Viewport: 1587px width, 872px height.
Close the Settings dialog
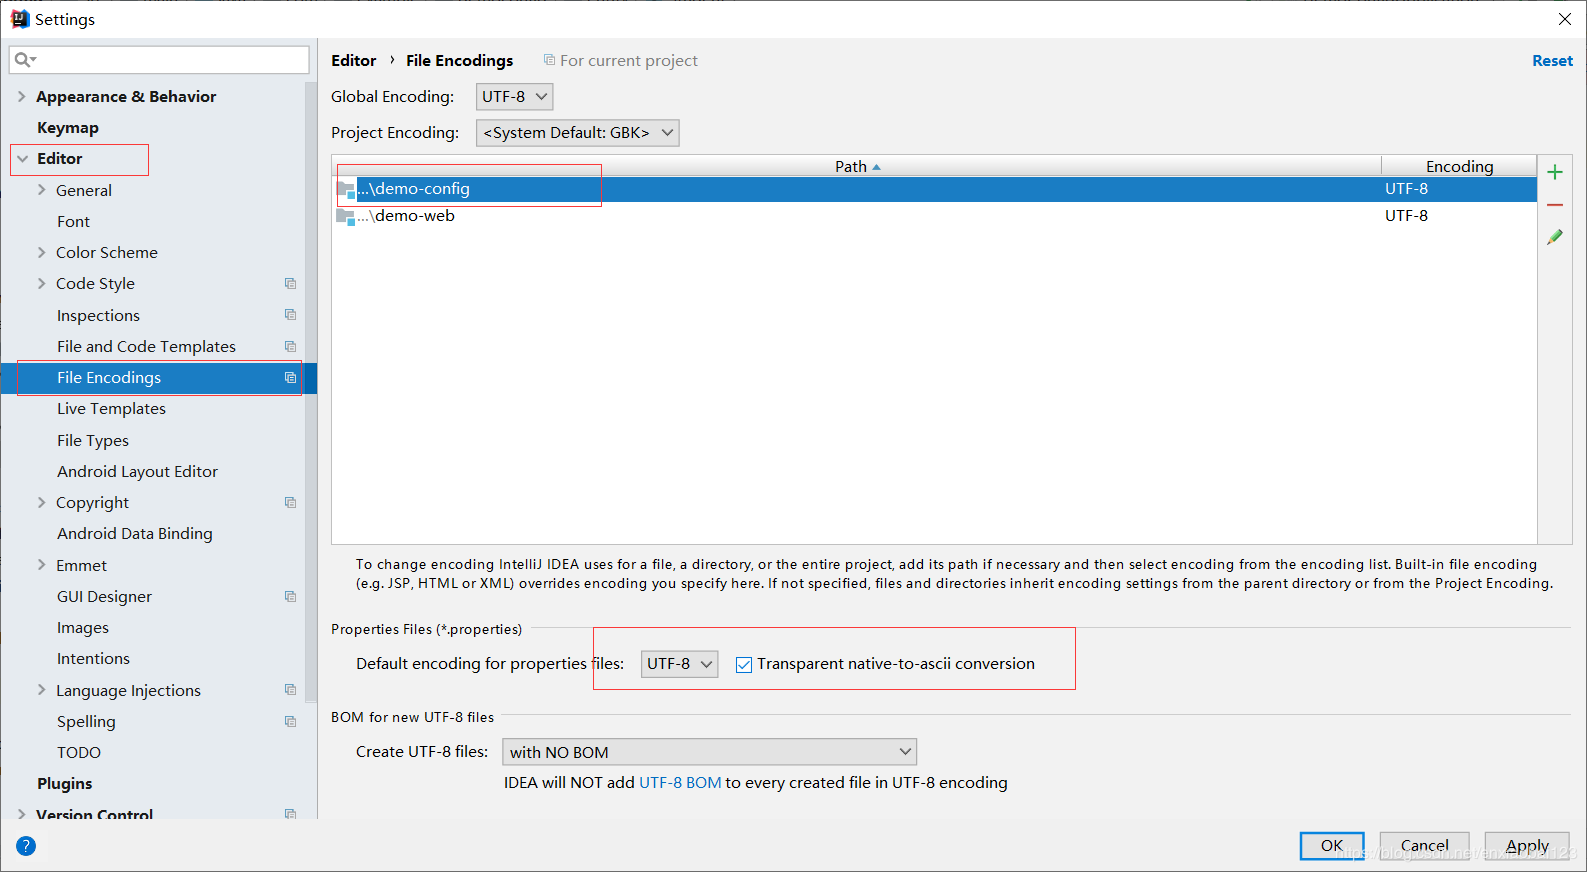coord(1565,19)
